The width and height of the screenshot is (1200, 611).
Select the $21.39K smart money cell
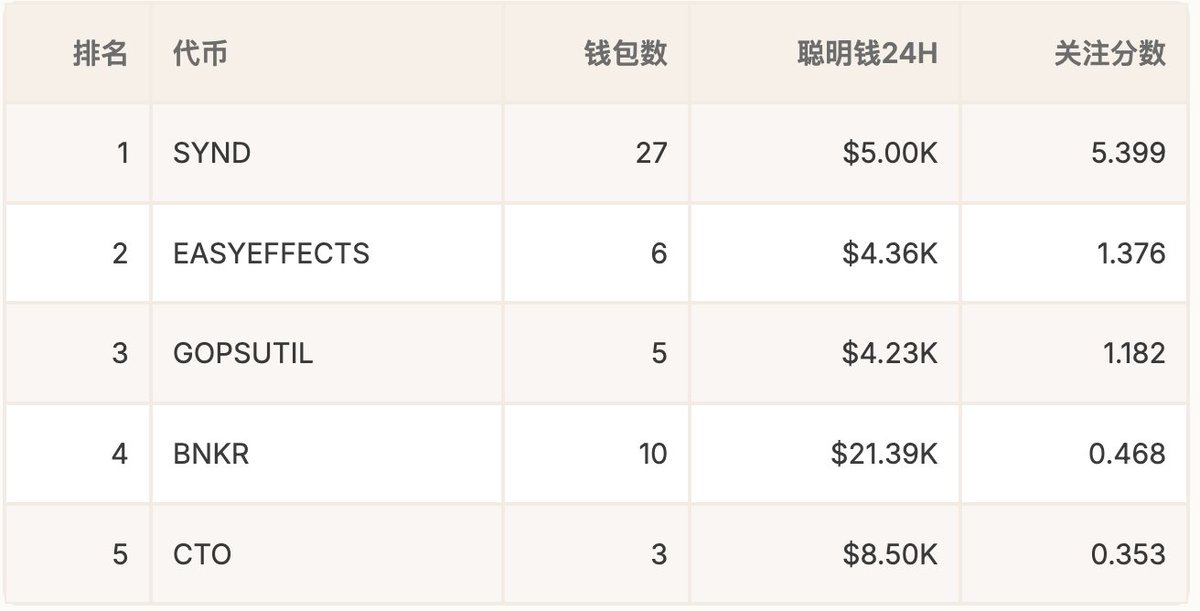tap(884, 454)
